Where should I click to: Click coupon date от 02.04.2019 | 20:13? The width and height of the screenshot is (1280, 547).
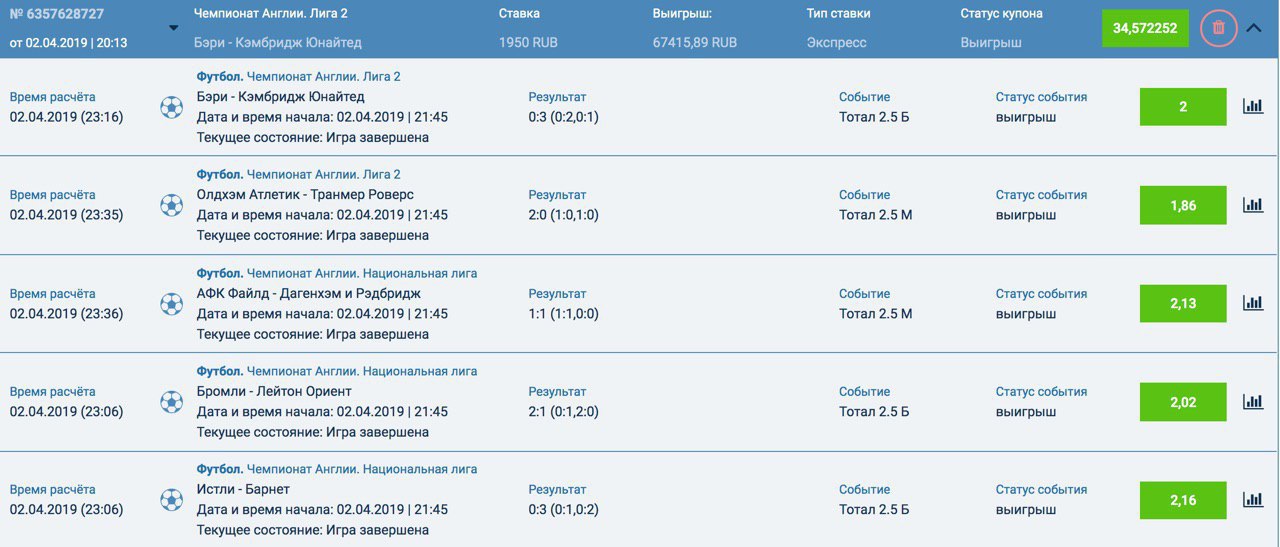pyautogui.click(x=68, y=43)
